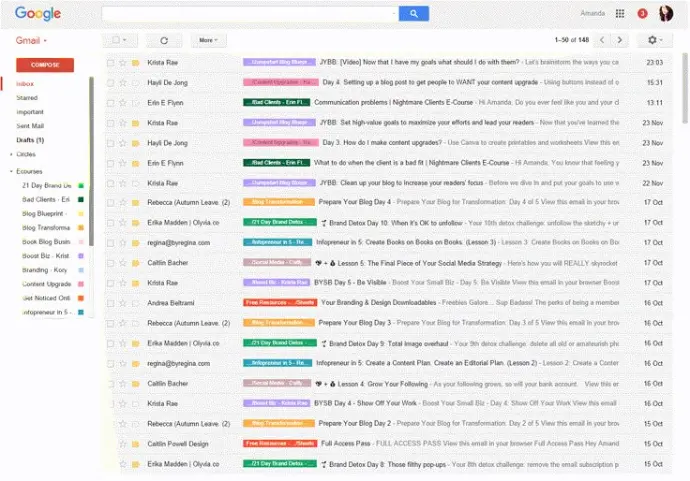Open Communication problems Nightmare Clients email
Screen dimensions: 690x481
tap(393, 103)
